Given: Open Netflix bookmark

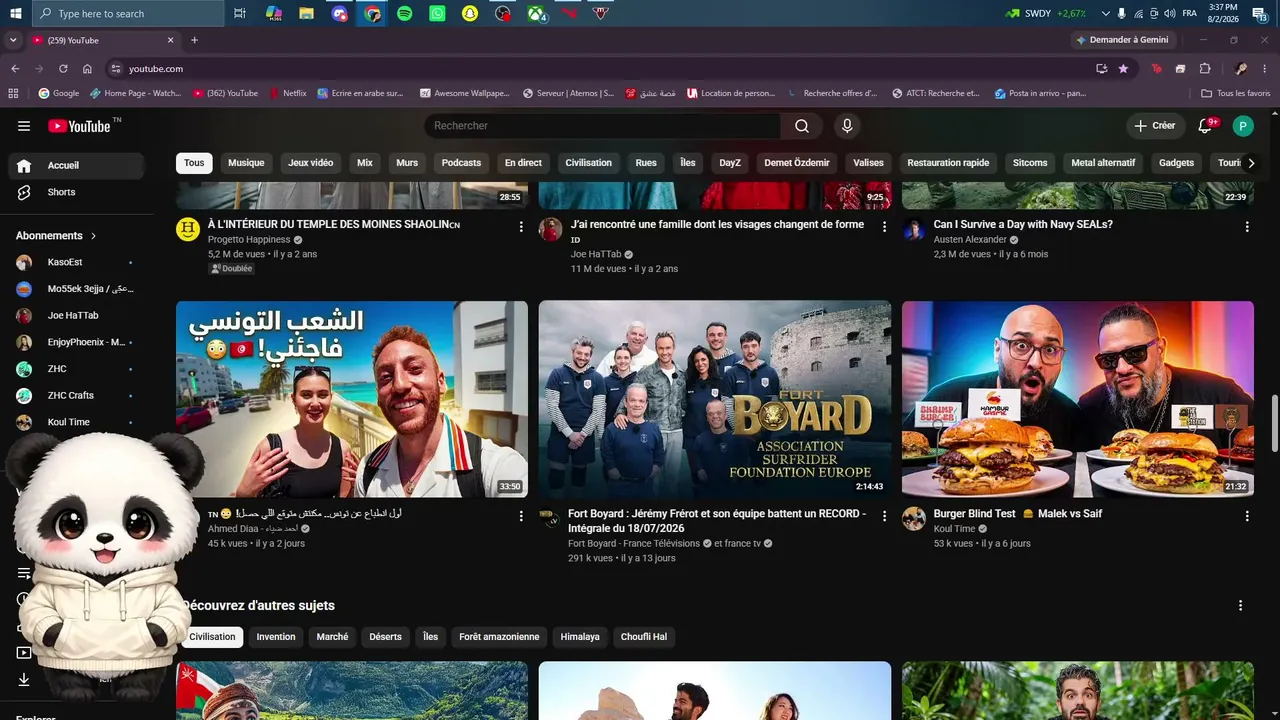Looking at the screenshot, I should tap(287, 93).
